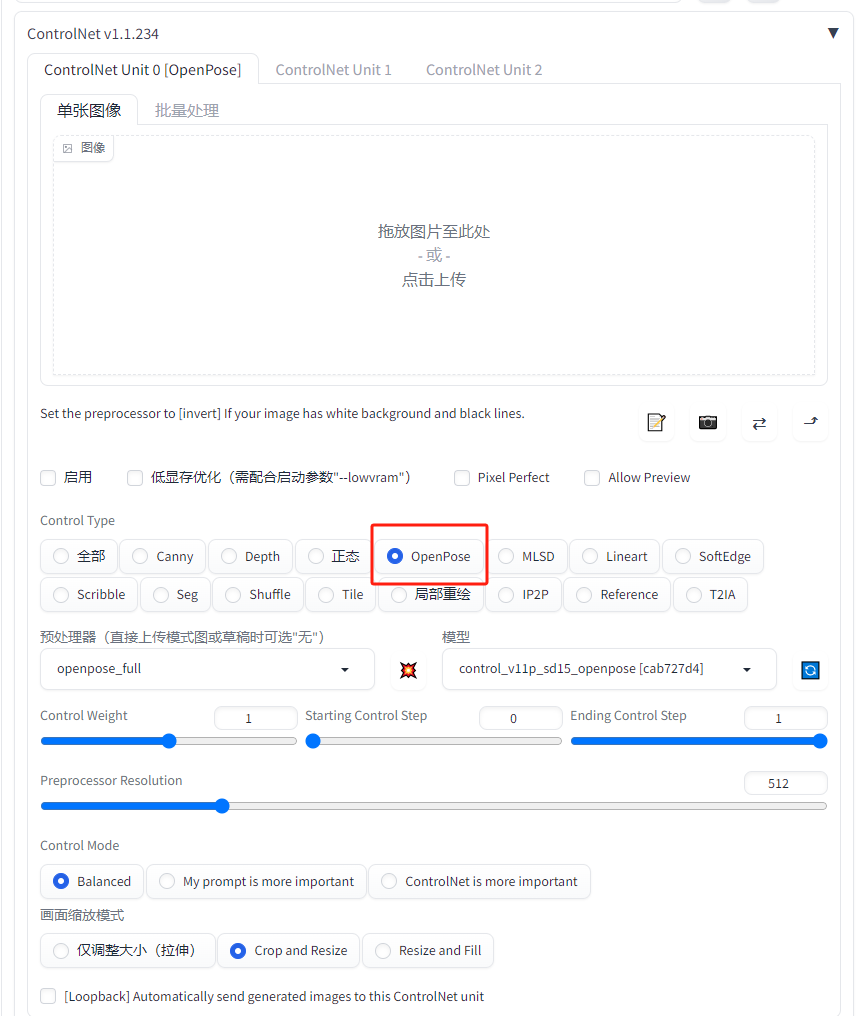Click the 点击上传 upload link

pyautogui.click(x=433, y=279)
